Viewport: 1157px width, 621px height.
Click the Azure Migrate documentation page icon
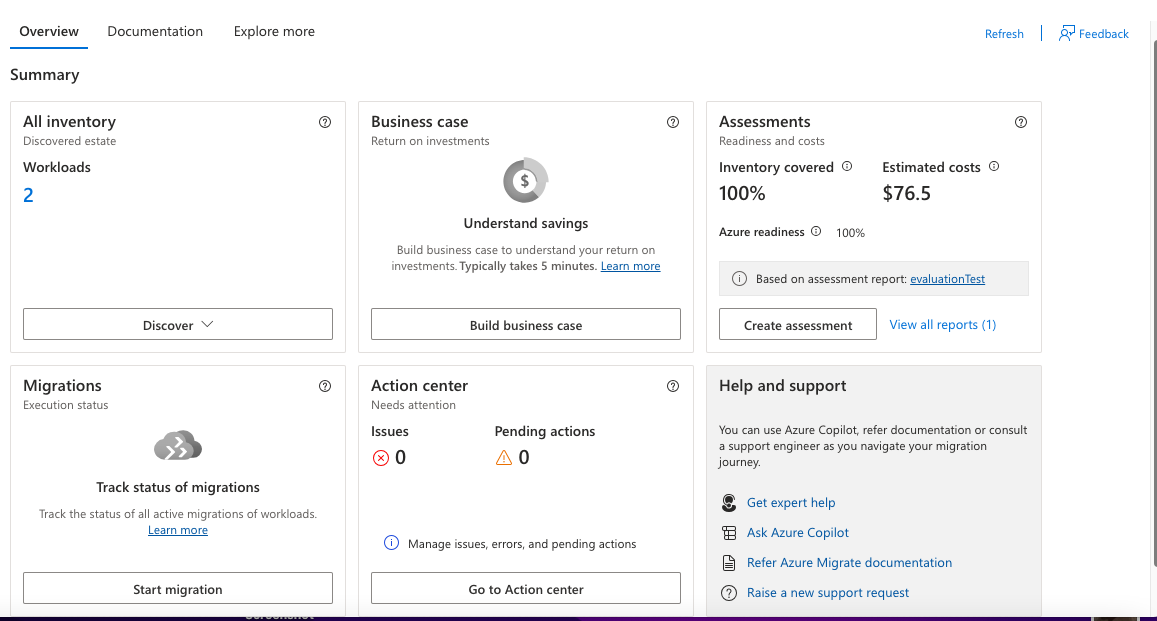pos(729,563)
